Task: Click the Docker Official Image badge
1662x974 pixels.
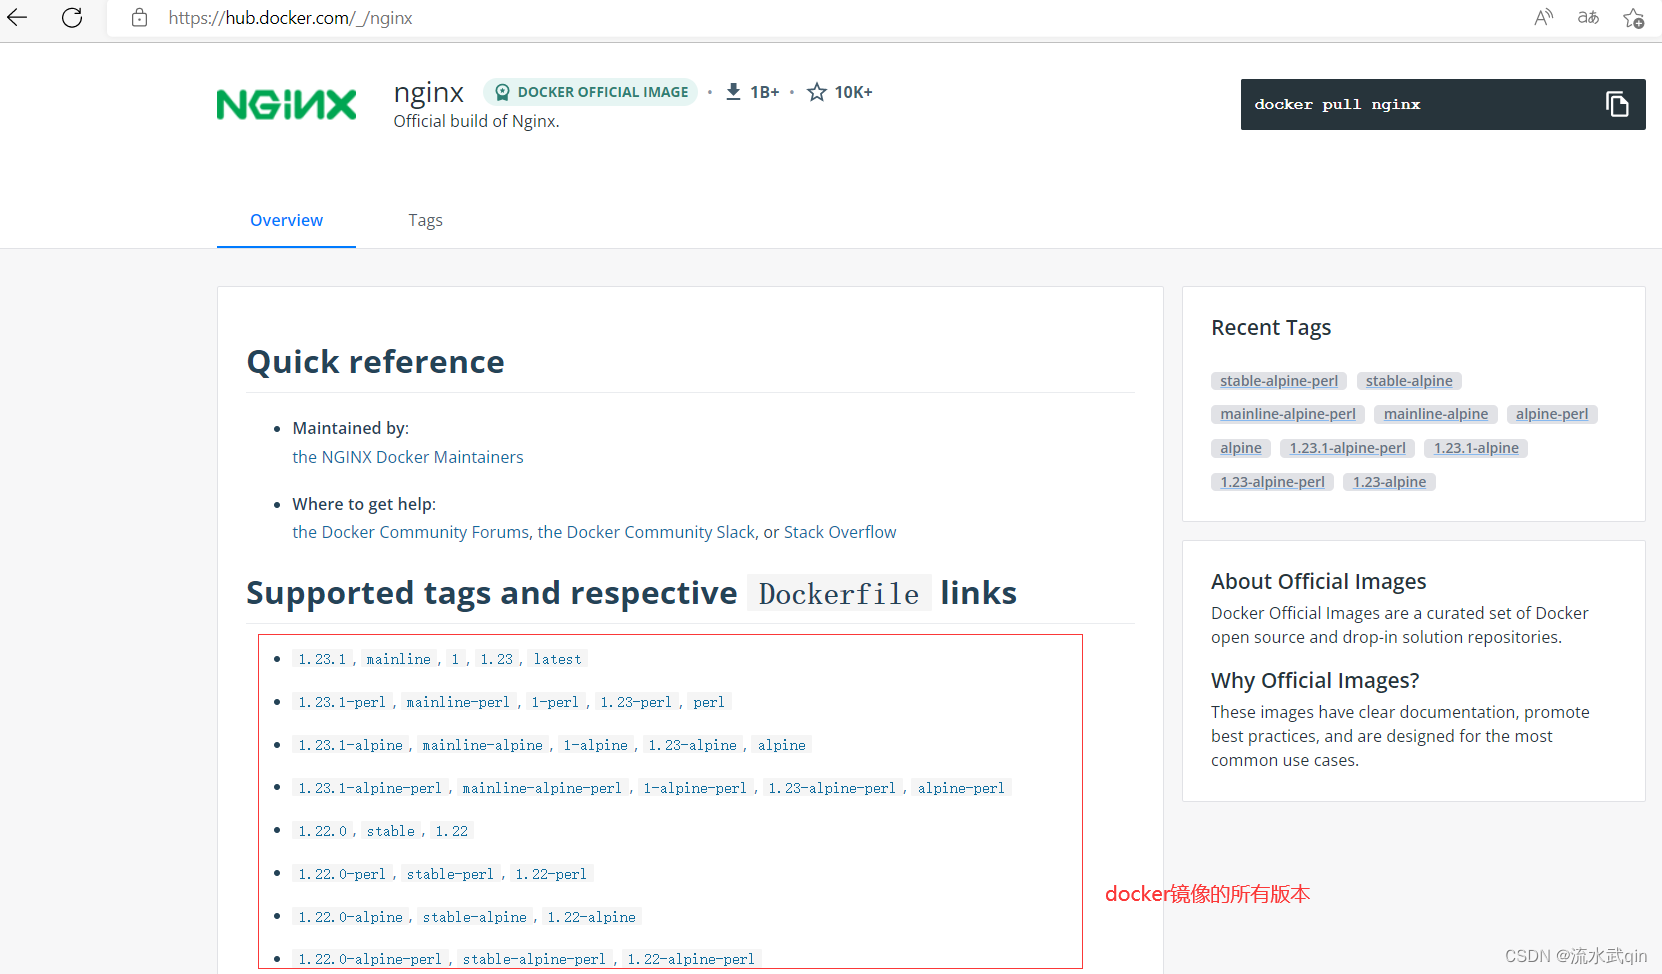Action: (x=591, y=92)
